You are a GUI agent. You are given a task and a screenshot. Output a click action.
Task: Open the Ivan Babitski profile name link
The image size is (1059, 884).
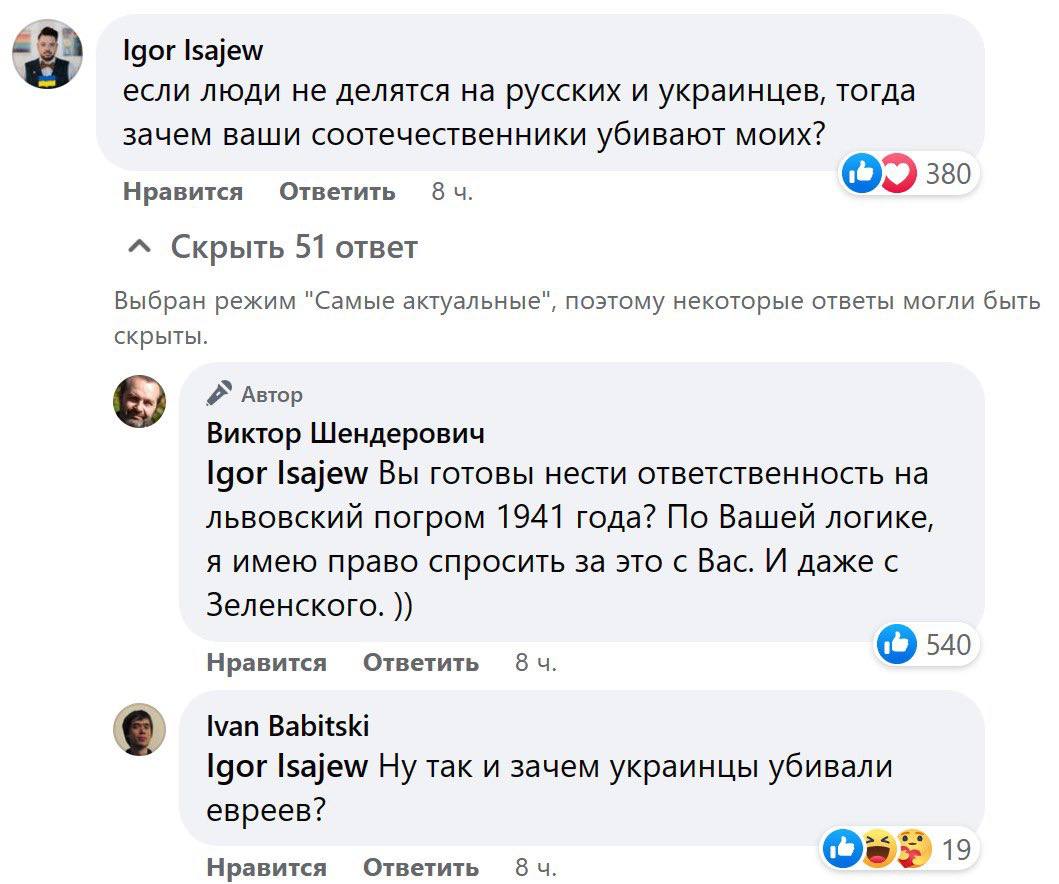(x=287, y=725)
